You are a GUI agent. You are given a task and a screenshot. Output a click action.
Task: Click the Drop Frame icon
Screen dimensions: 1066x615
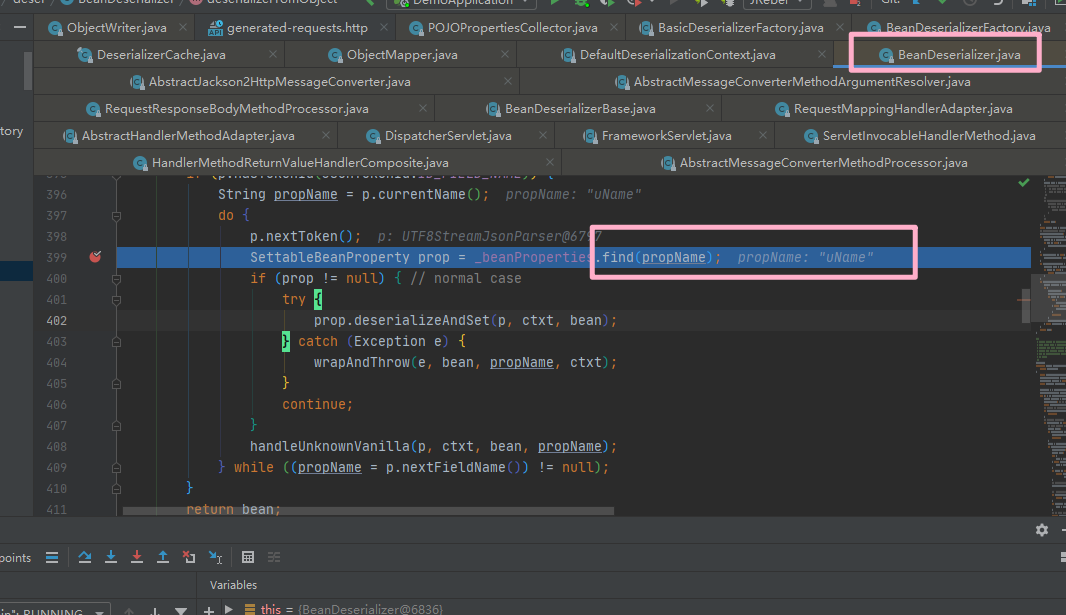189,558
